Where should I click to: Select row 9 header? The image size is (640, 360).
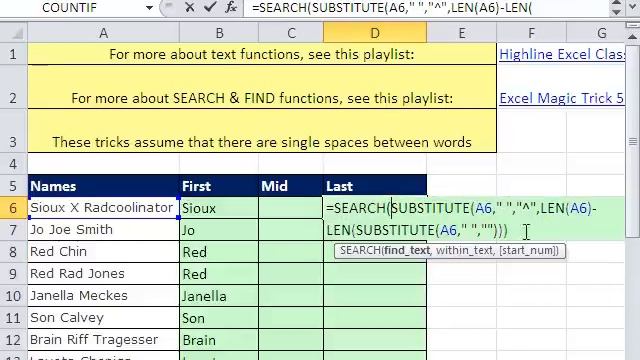point(13,273)
